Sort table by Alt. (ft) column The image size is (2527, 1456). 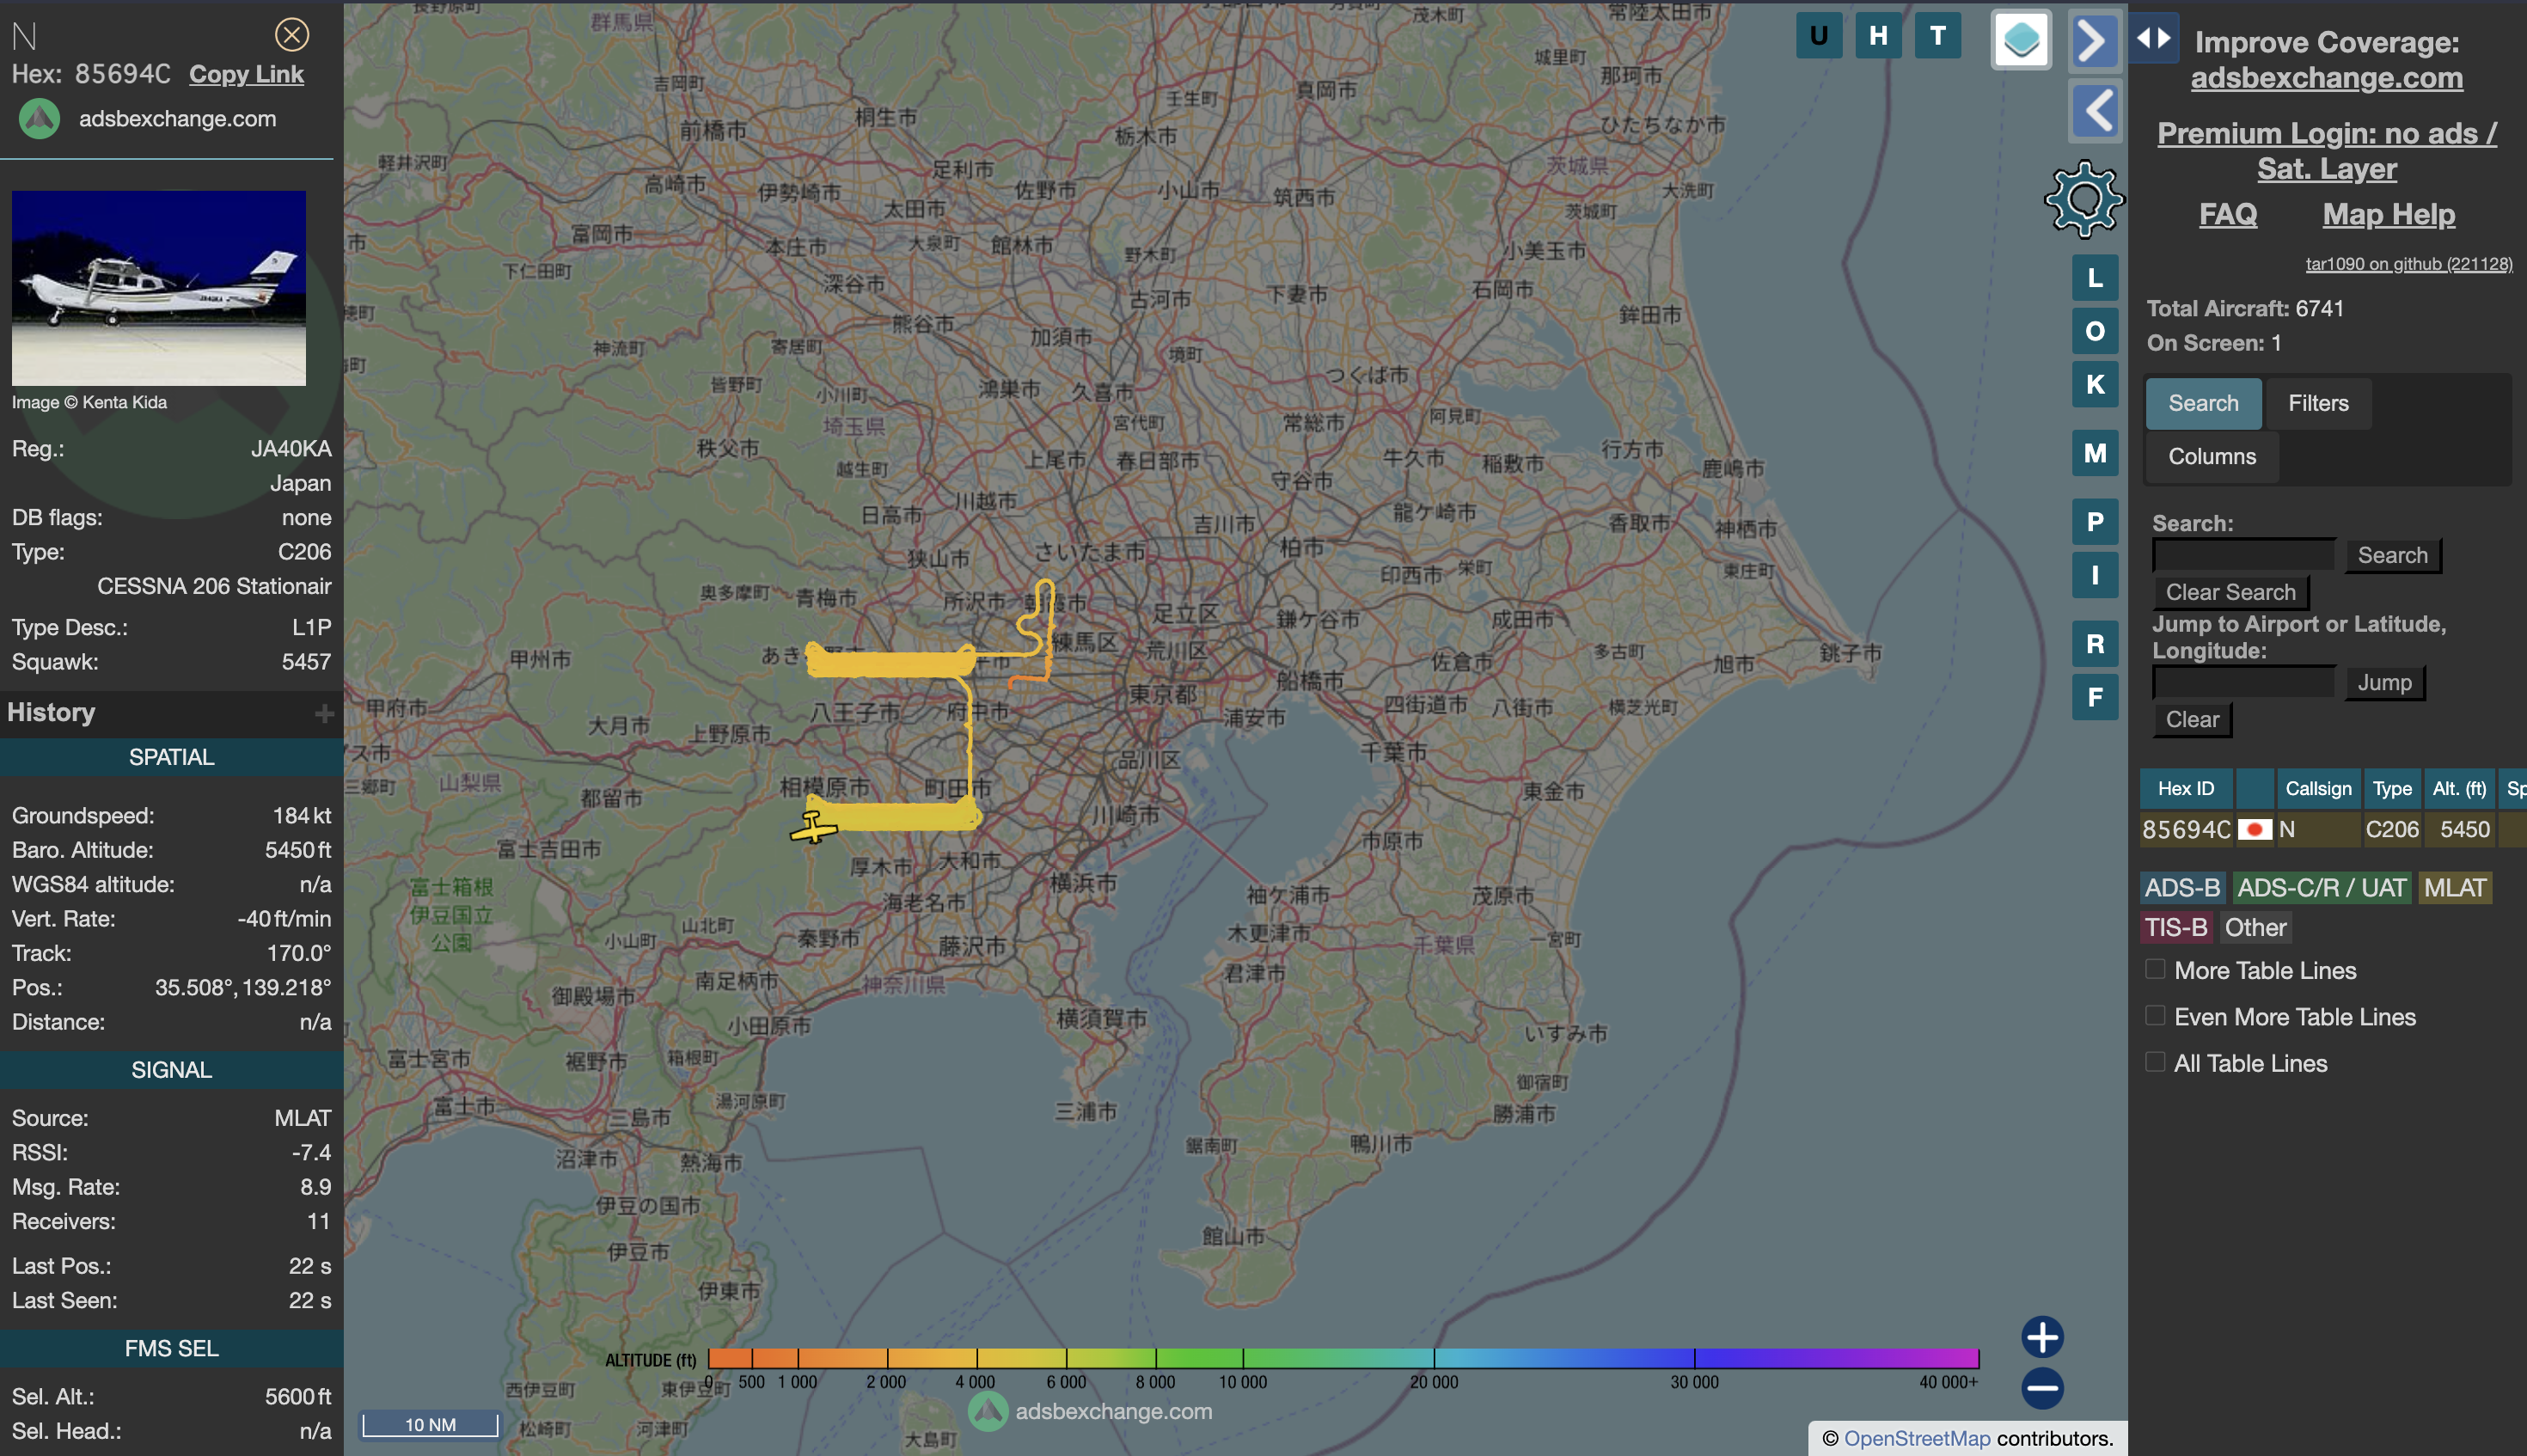2459,789
